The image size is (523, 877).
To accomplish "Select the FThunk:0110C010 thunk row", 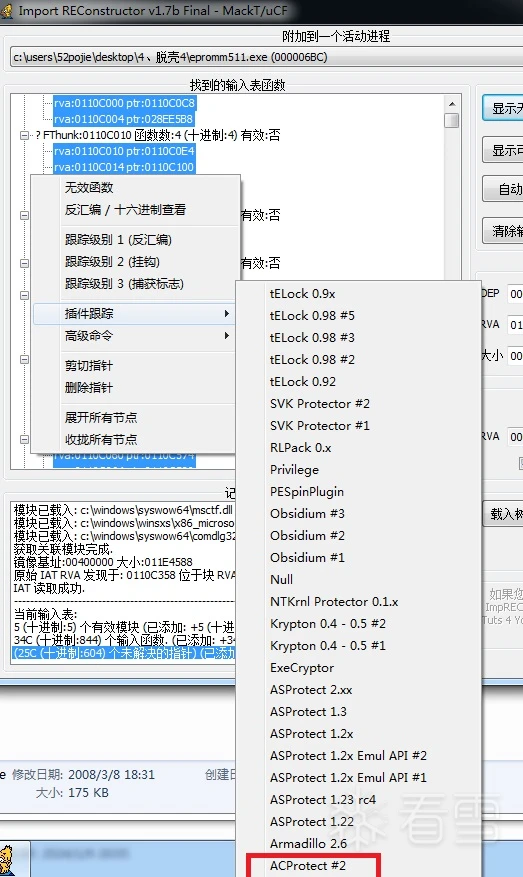I will click(x=158, y=135).
